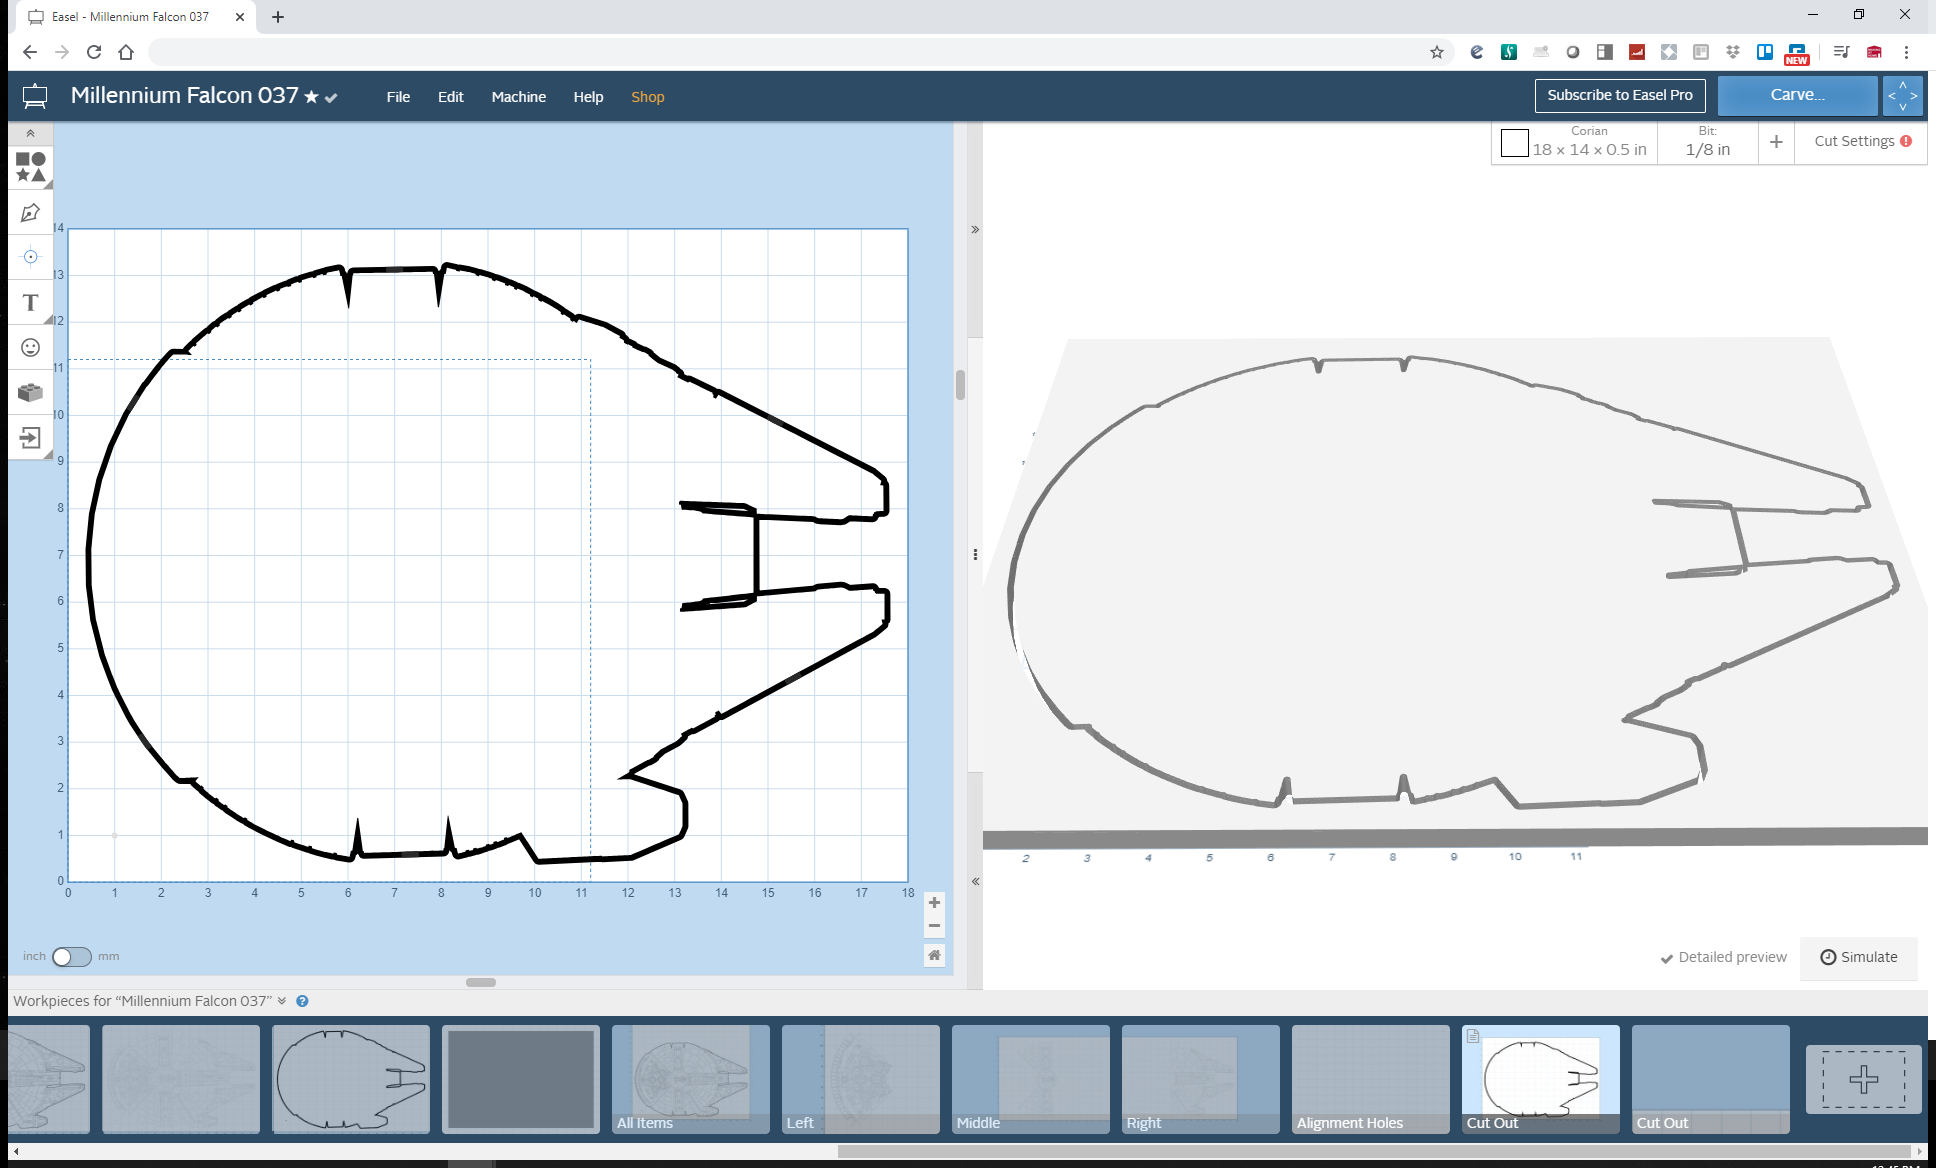Select the active Cut Out workpiece
This screenshot has height=1168, width=1936.
1541,1079
